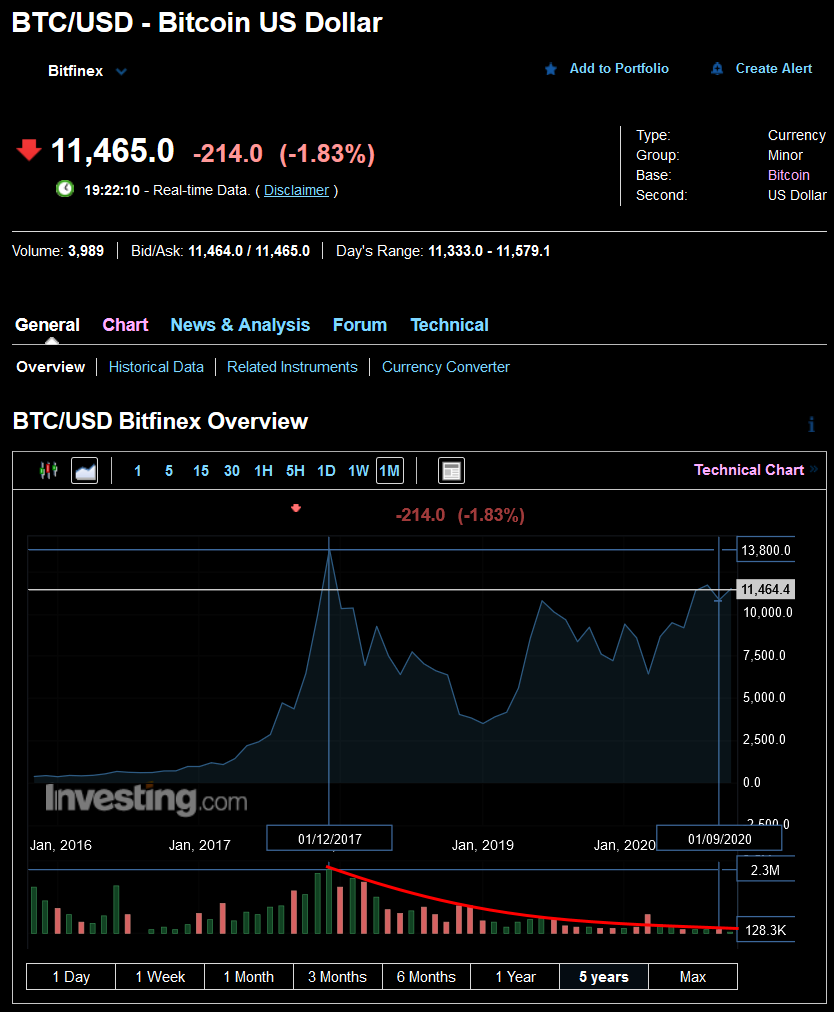Image resolution: width=834 pixels, height=1012 pixels.
Task: Click the 2.3M volume label
Action: point(766,869)
